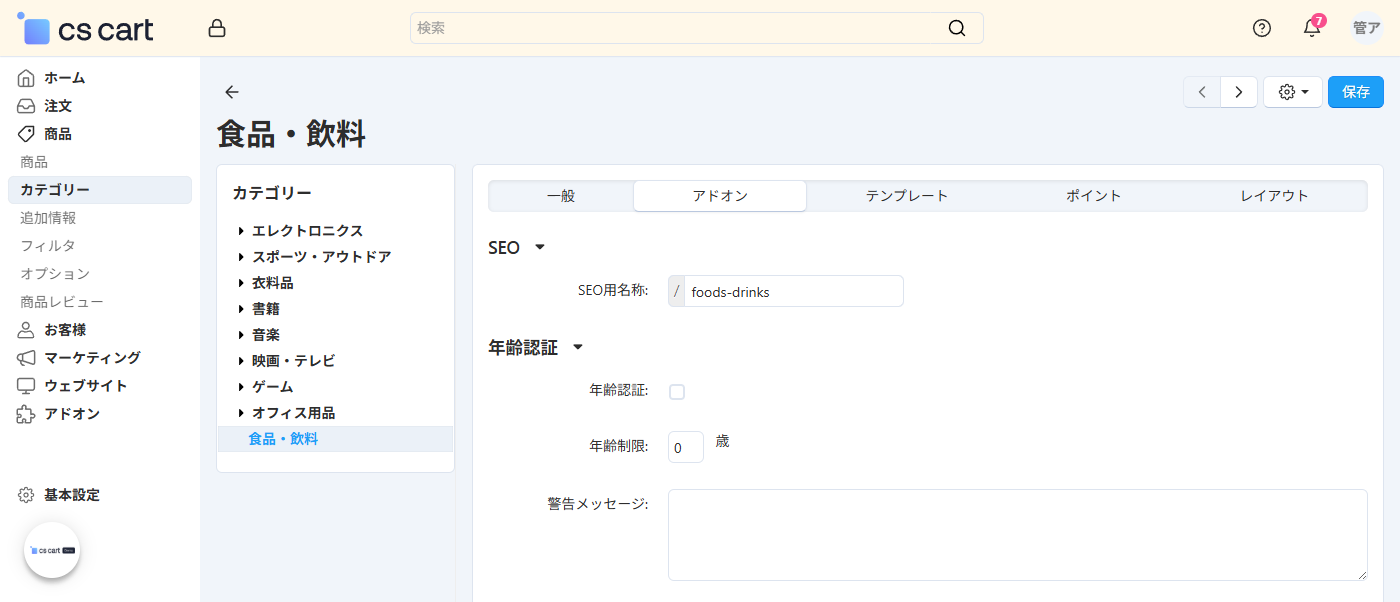Open the ホーム sidebar icon
Screen dimensions: 1400x602
click(26, 77)
